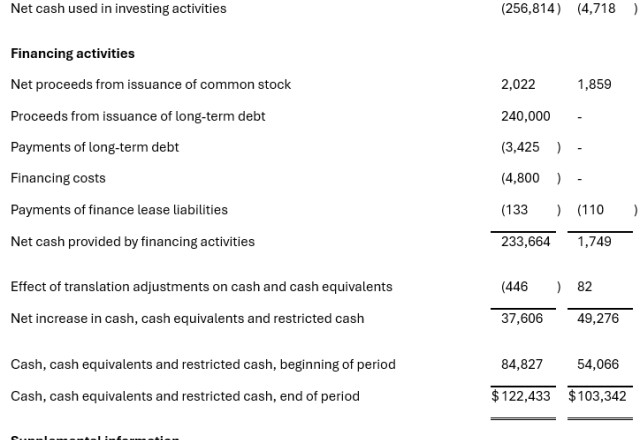This screenshot has width=640, height=440.
Task: Click the $103,342 end of period figure
Action: 597,396
